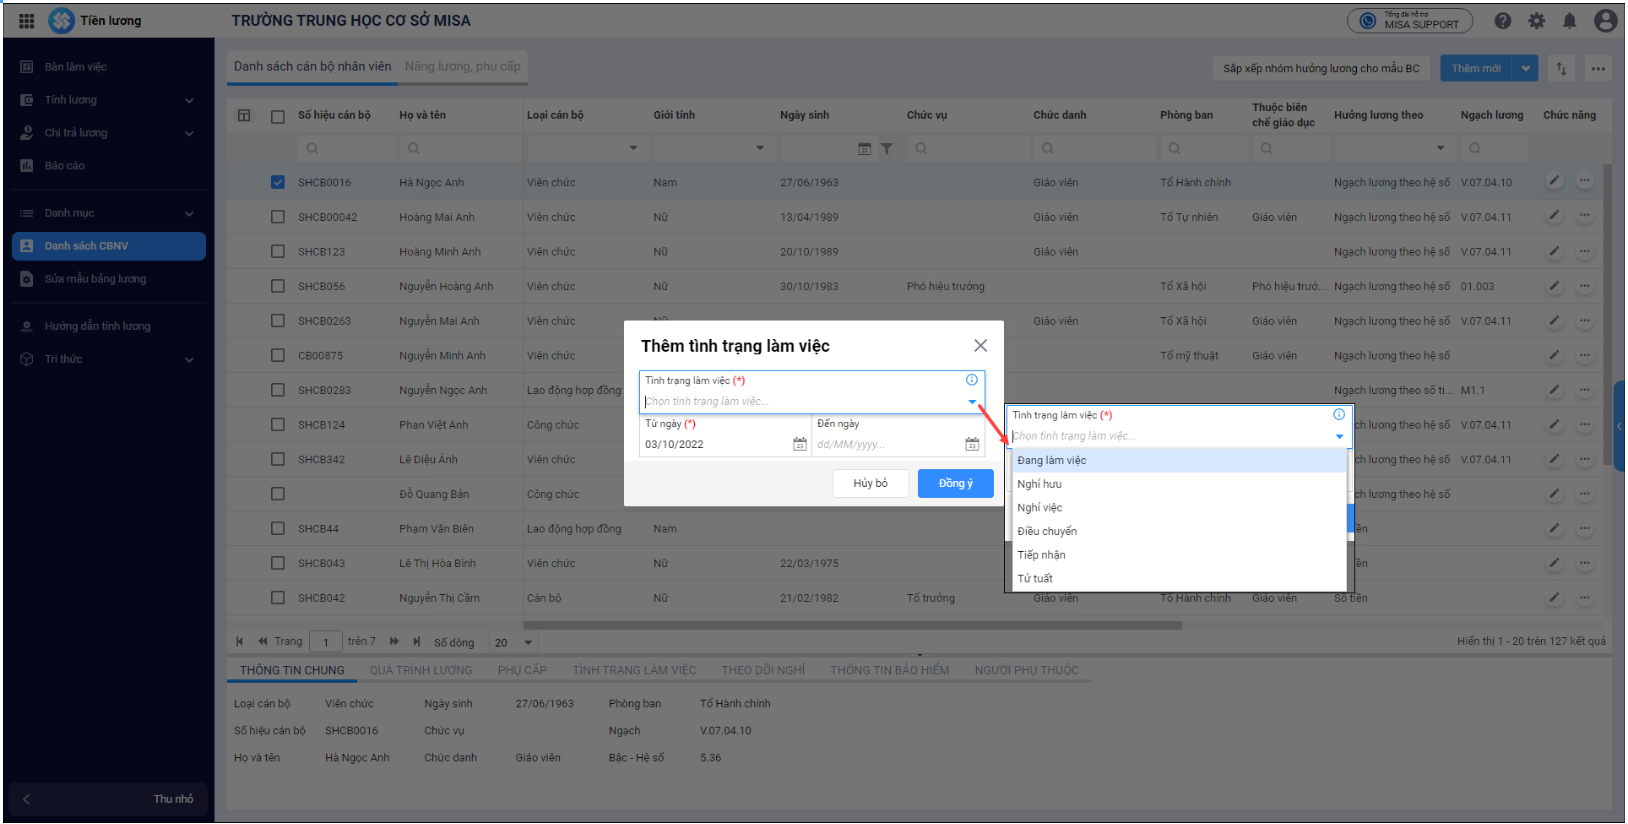The image size is (1628, 824).
Task: Open settings via the gear icon
Action: tap(1537, 21)
